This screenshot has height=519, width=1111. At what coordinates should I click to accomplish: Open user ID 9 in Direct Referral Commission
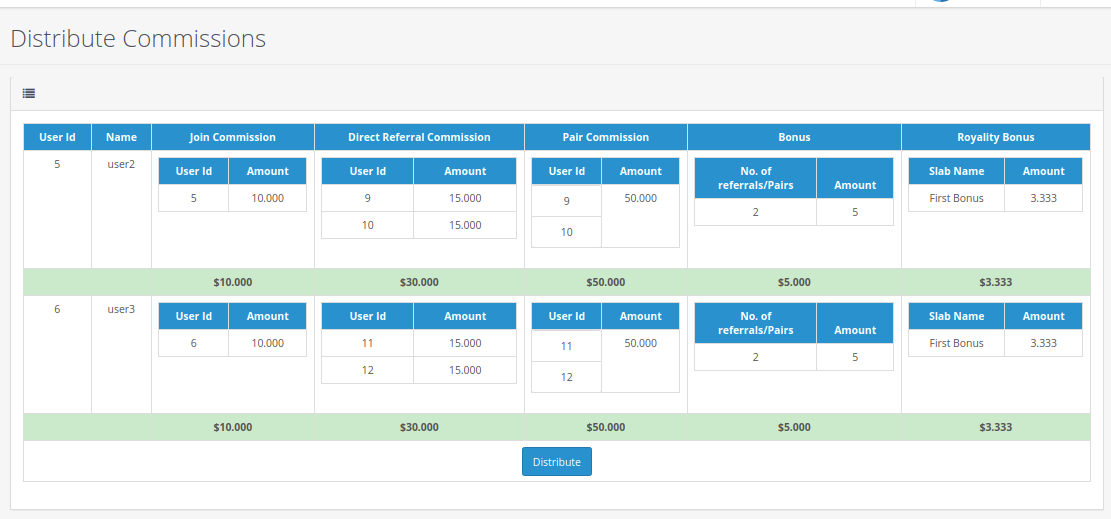pos(367,198)
